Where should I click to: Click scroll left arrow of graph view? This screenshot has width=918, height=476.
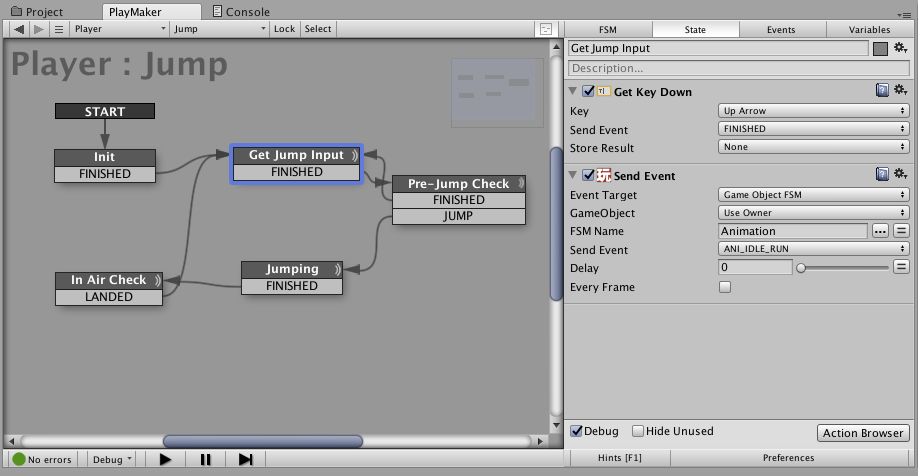tap(11, 441)
